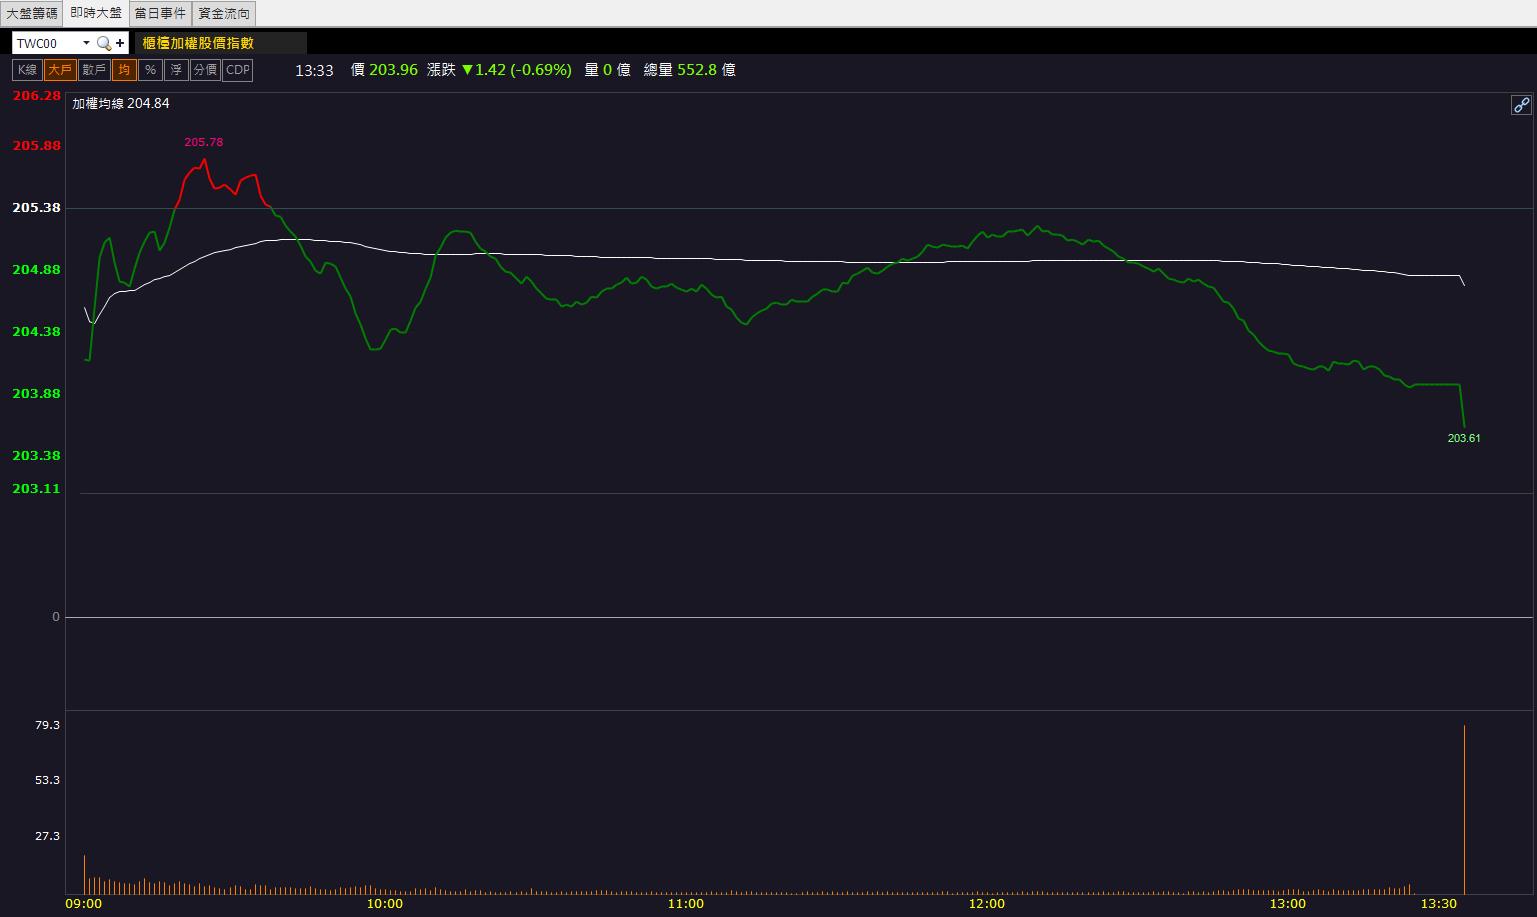Viewport: 1537px width, 917px height.
Task: Click the 206.28 price axis label
Action: click(x=36, y=96)
